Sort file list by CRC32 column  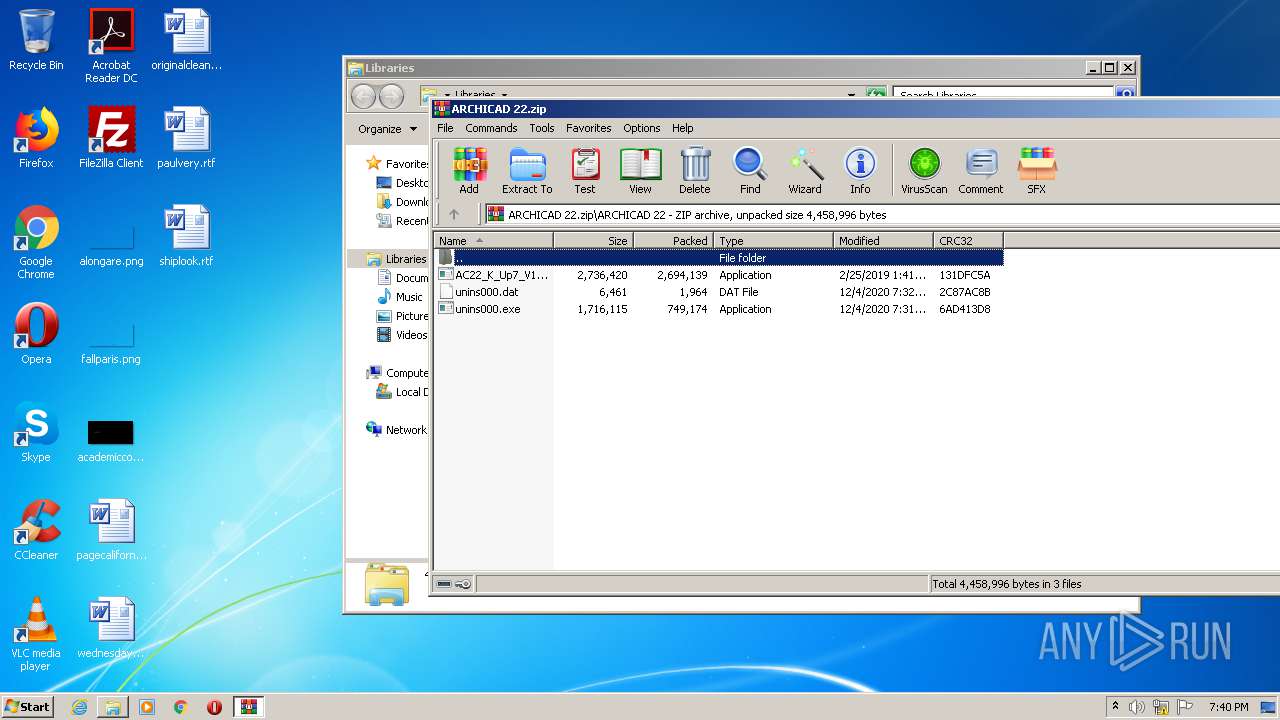(969, 240)
